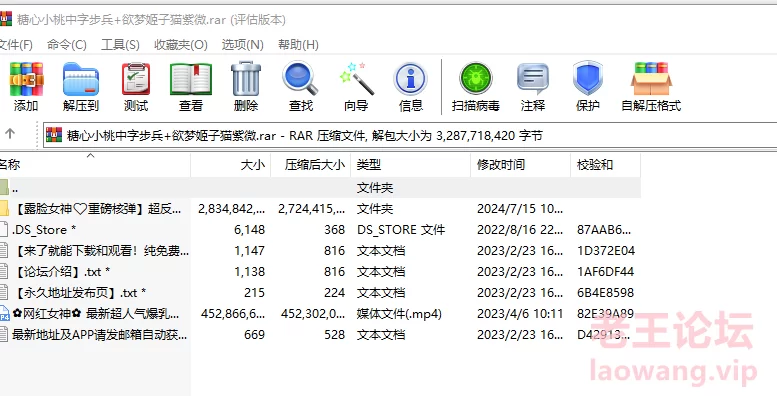Open the Options (选项) menu

click(242, 45)
